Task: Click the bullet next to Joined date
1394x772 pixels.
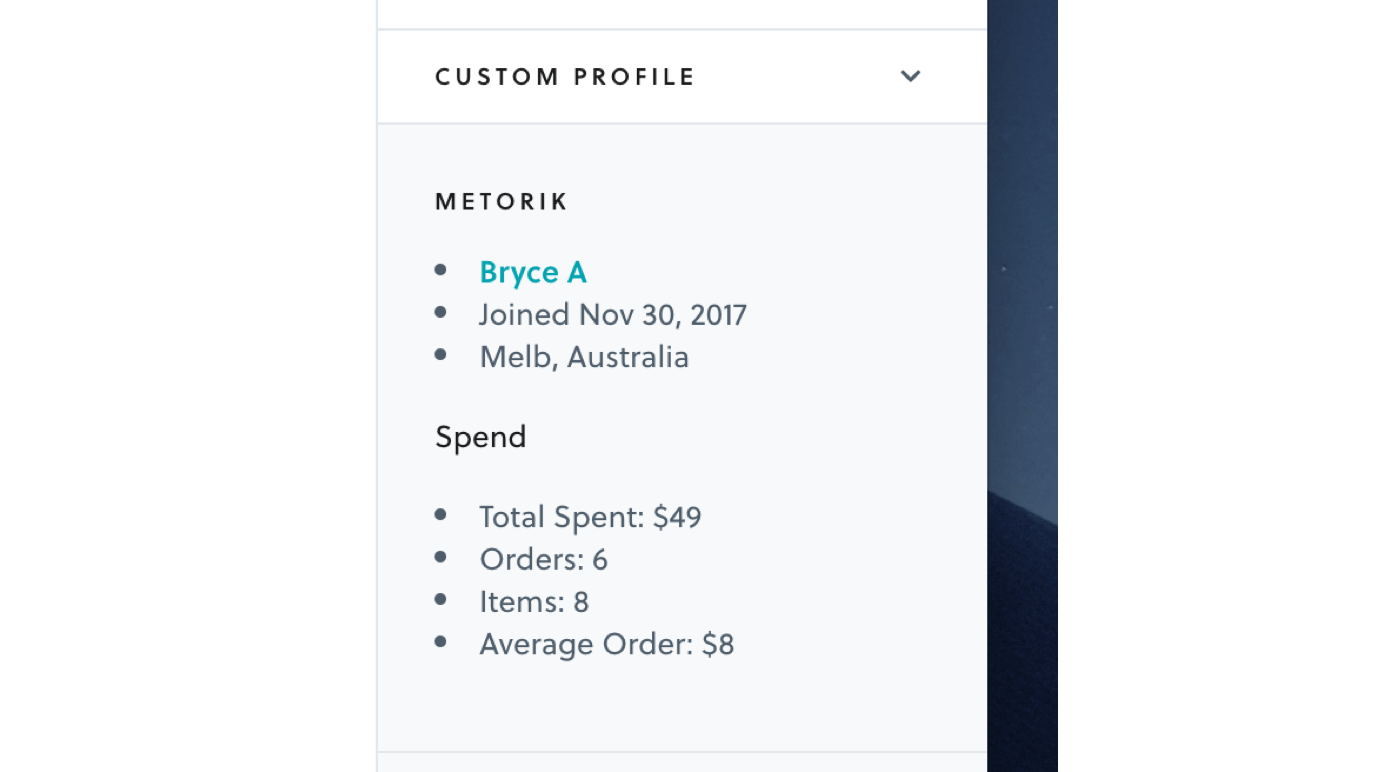Action: point(441,313)
